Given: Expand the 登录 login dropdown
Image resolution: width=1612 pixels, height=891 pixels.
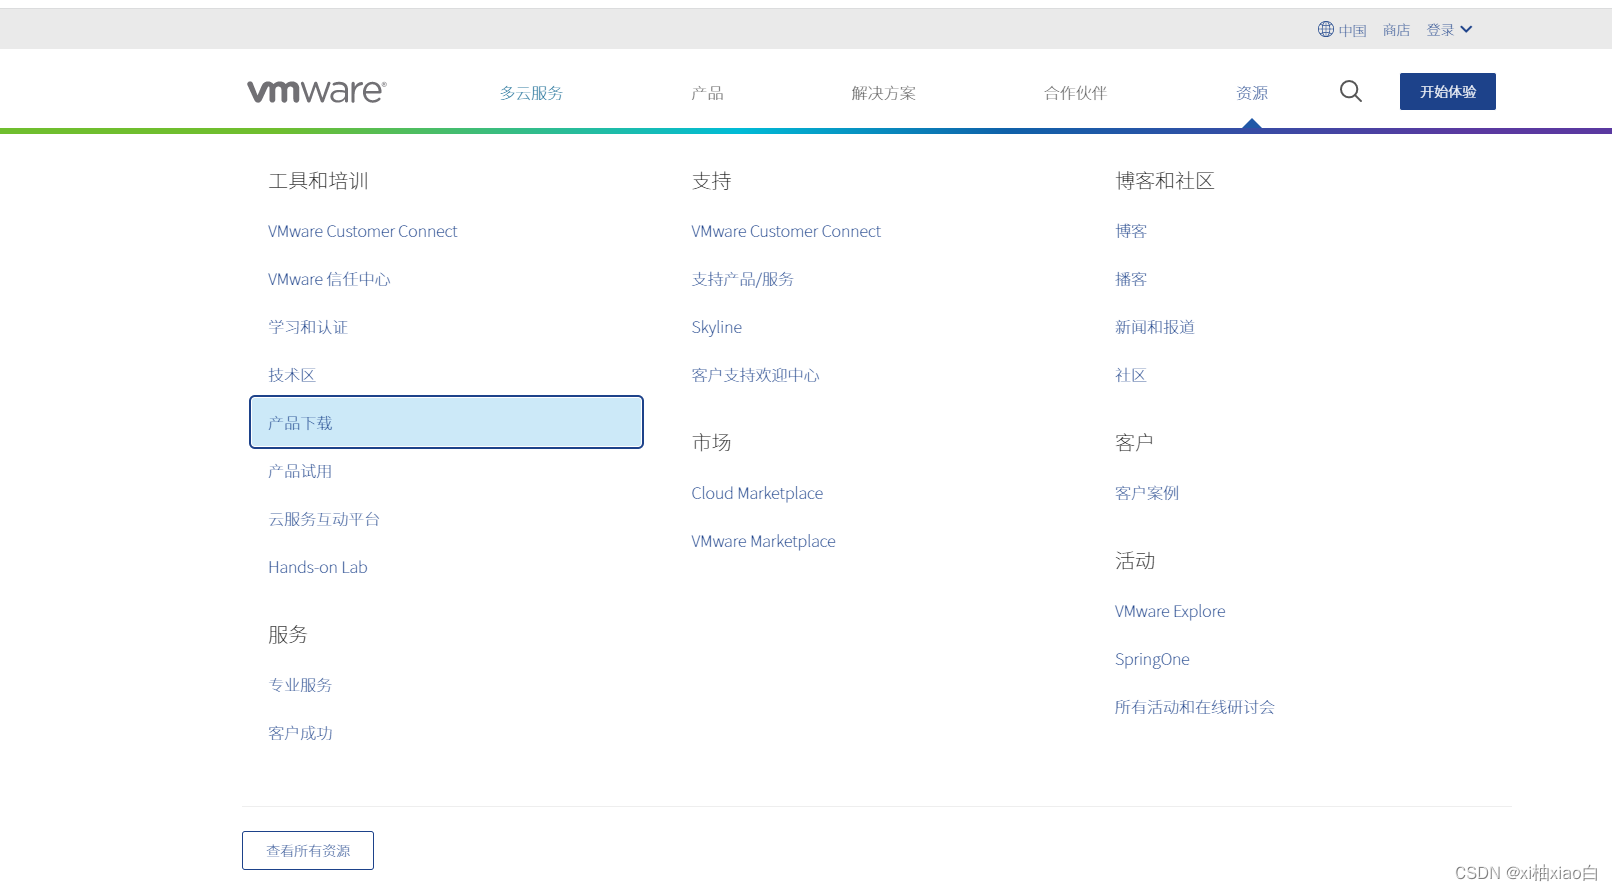Looking at the screenshot, I should (x=1449, y=30).
